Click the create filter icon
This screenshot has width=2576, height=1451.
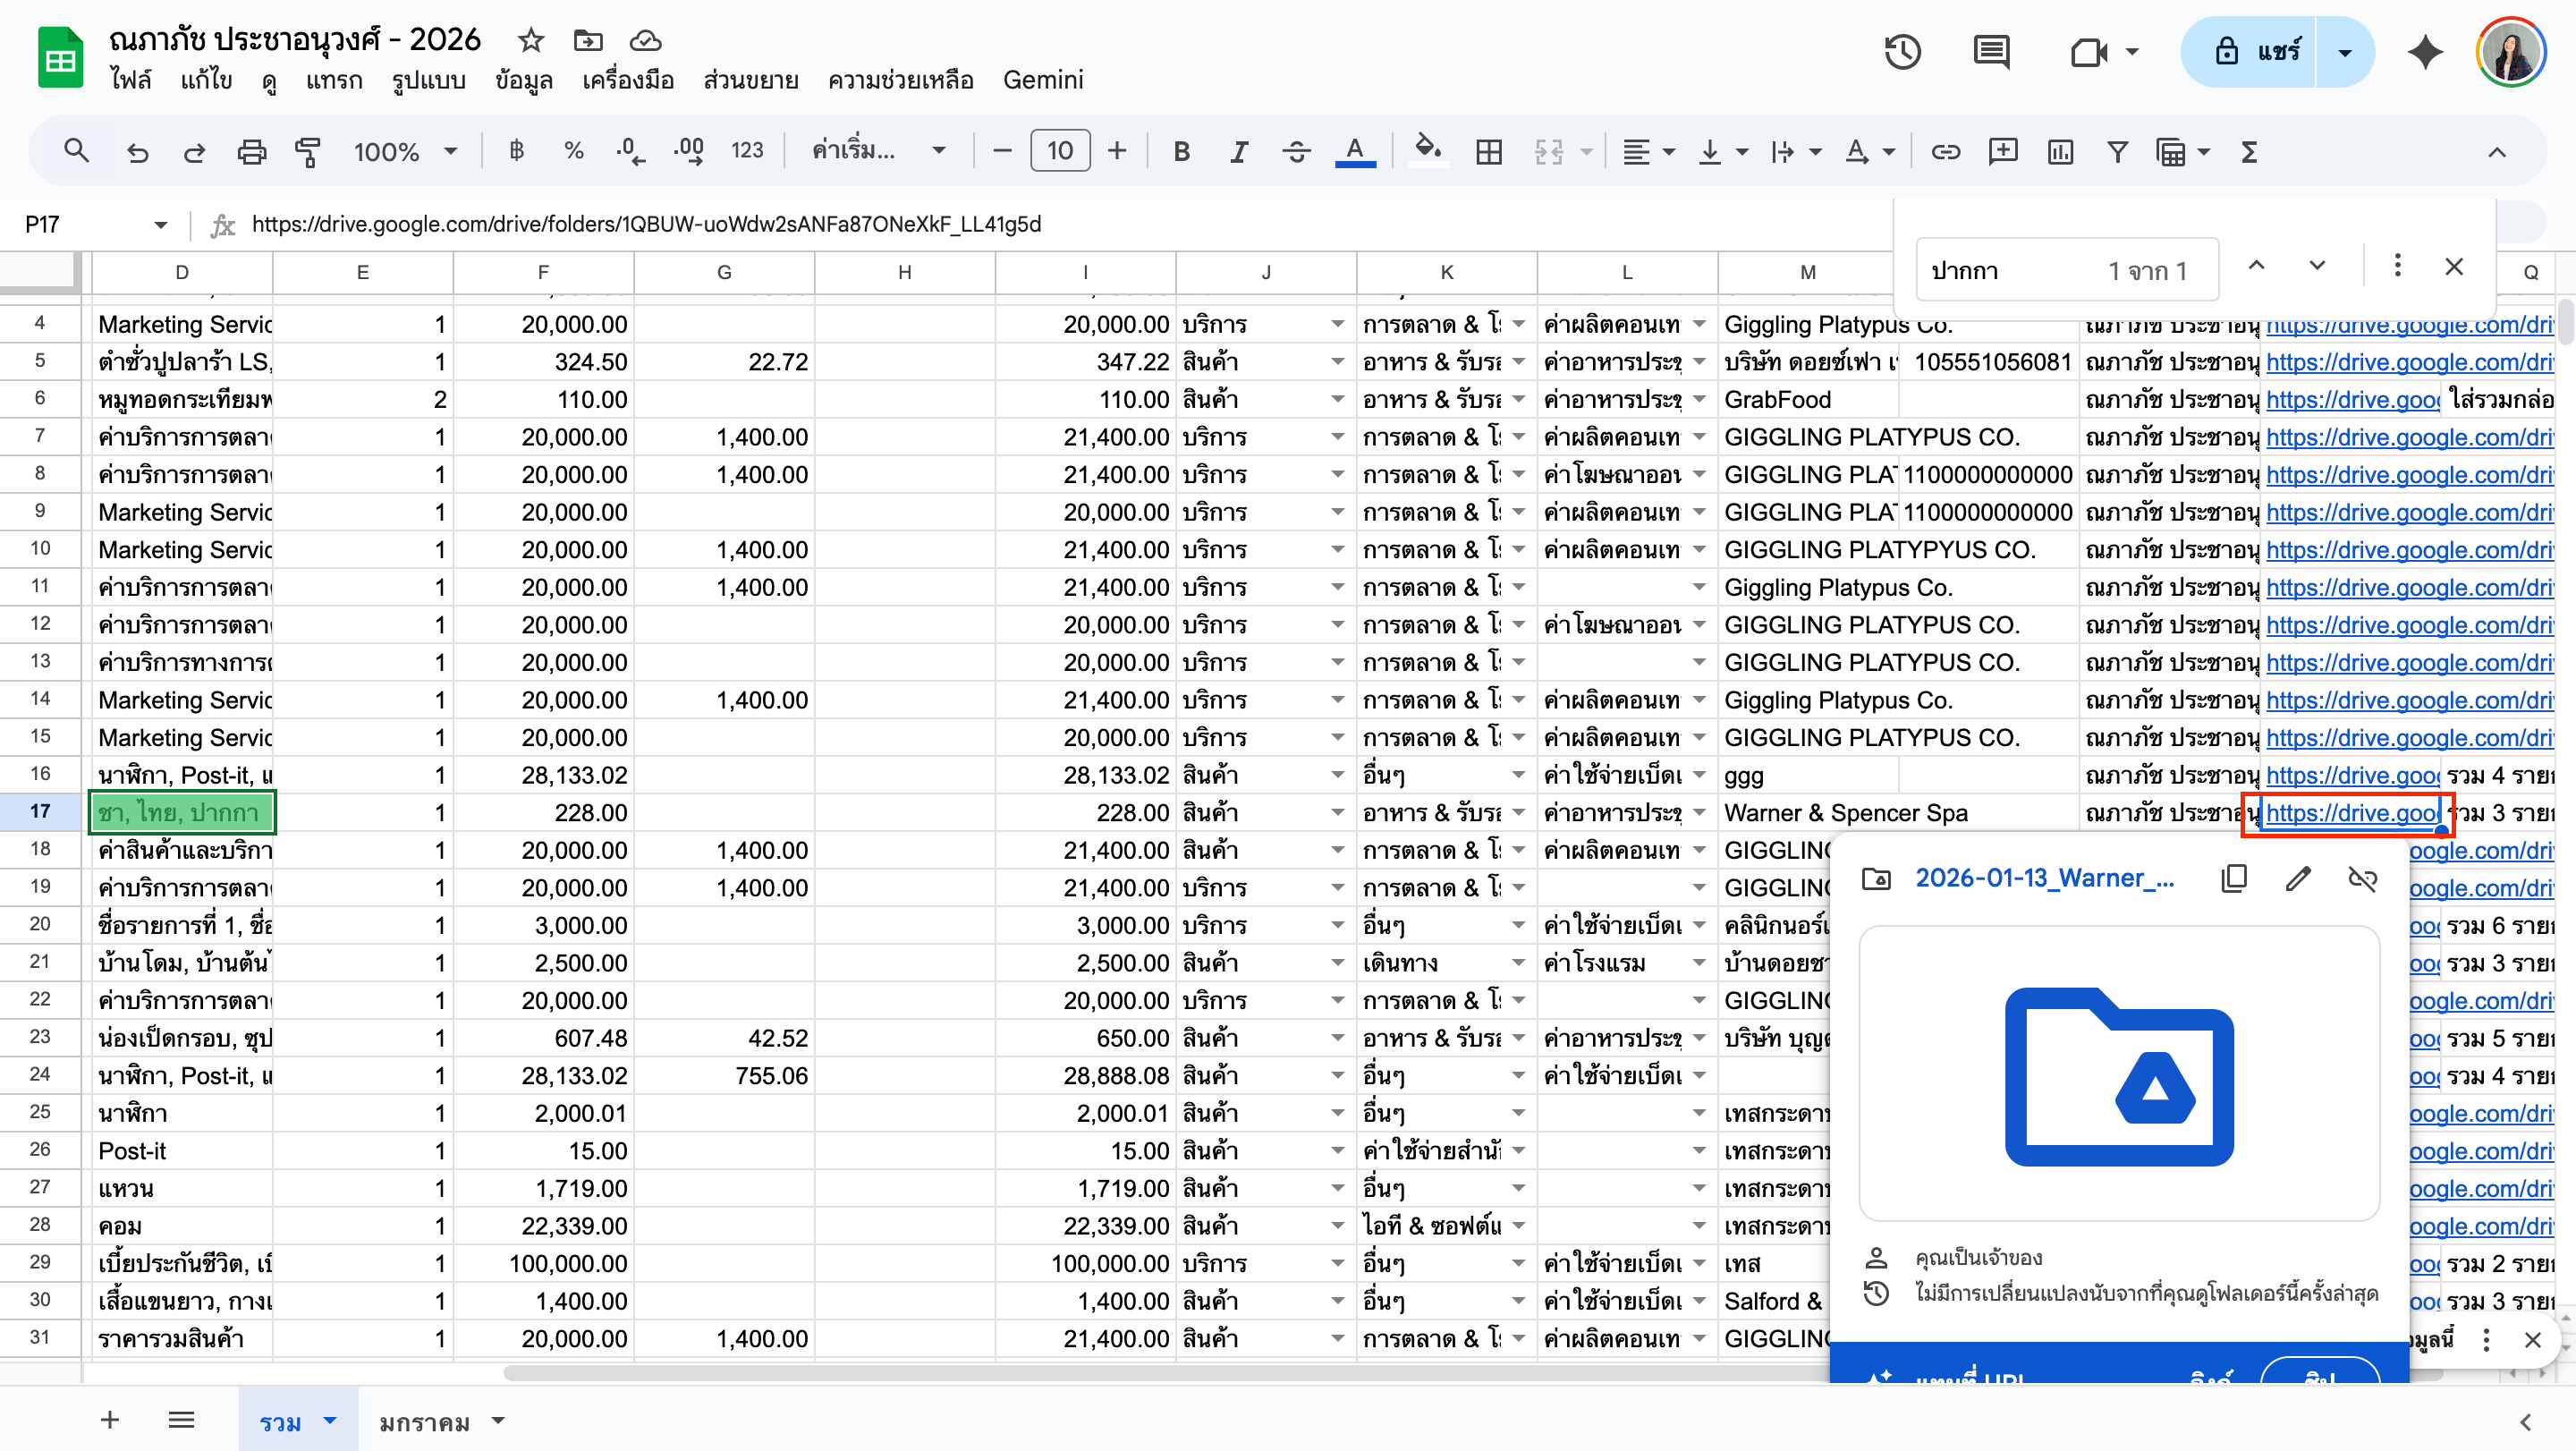tap(2117, 152)
